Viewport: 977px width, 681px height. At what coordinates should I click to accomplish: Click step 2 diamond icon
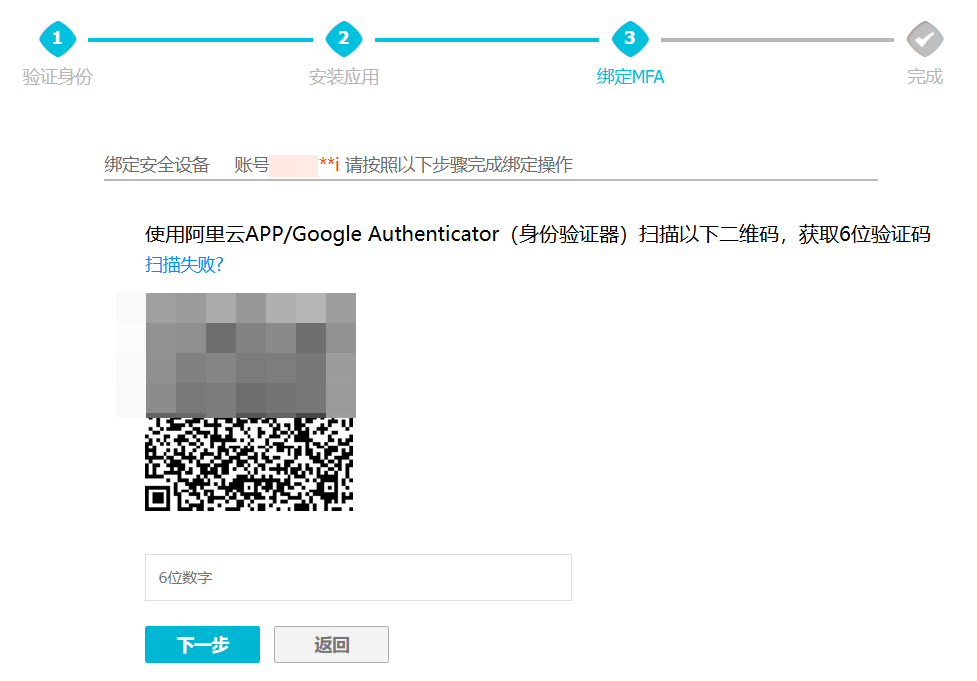[343, 39]
